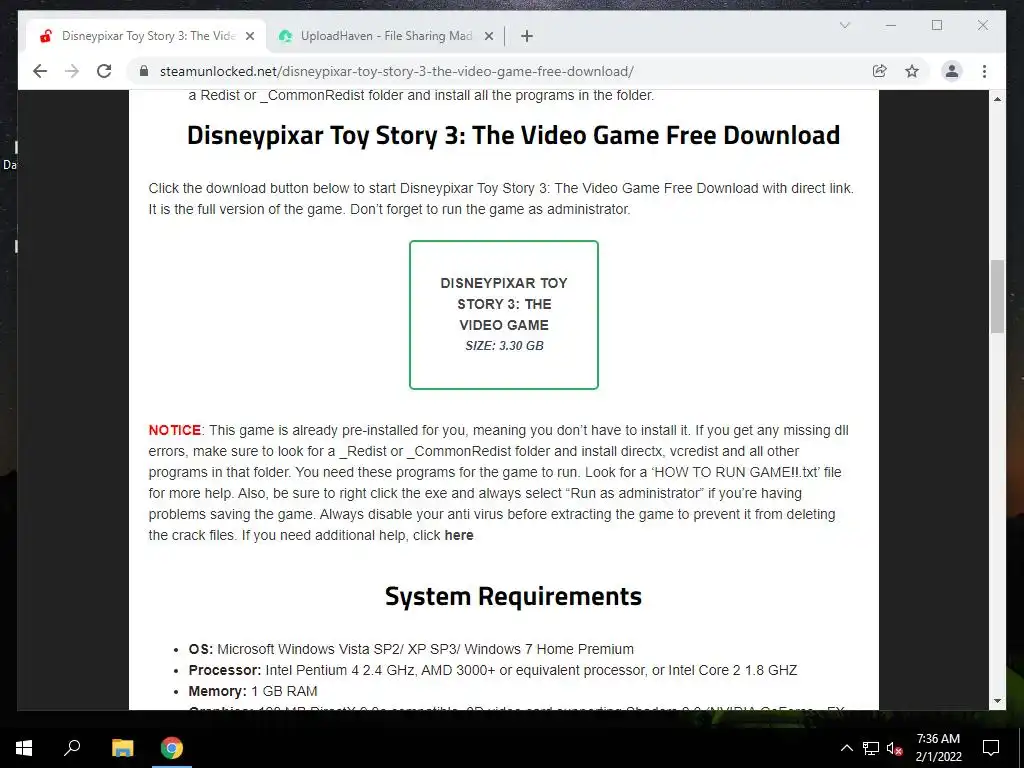Open Windows taskbar search
Image resolution: width=1024 pixels, height=768 pixels.
coord(72,748)
